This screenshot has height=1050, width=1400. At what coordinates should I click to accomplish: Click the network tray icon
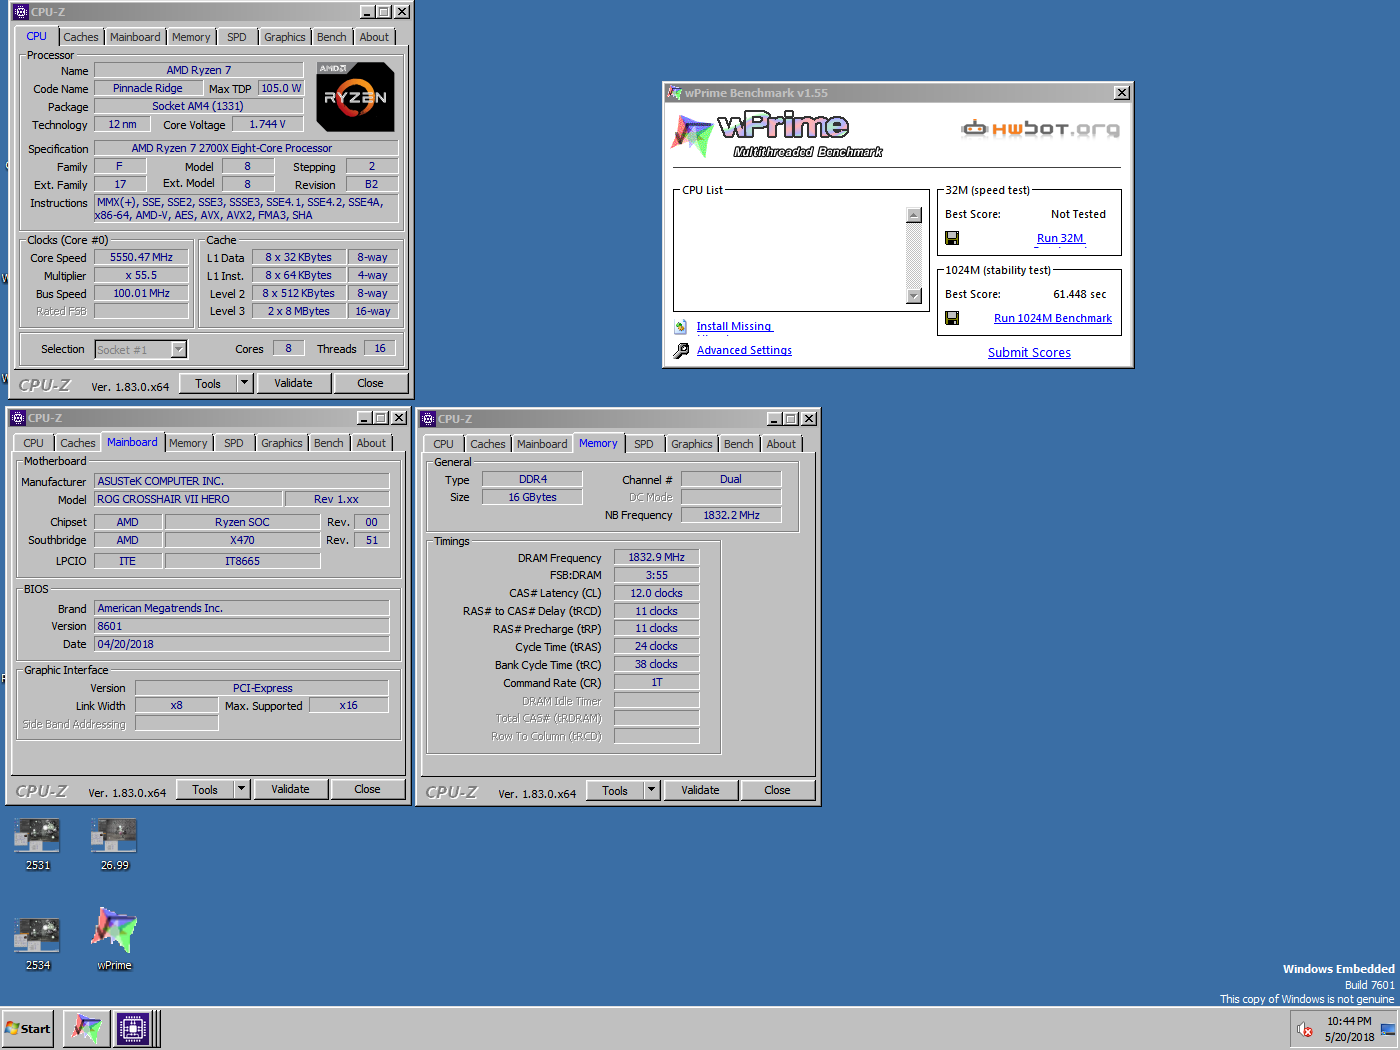[1387, 1029]
